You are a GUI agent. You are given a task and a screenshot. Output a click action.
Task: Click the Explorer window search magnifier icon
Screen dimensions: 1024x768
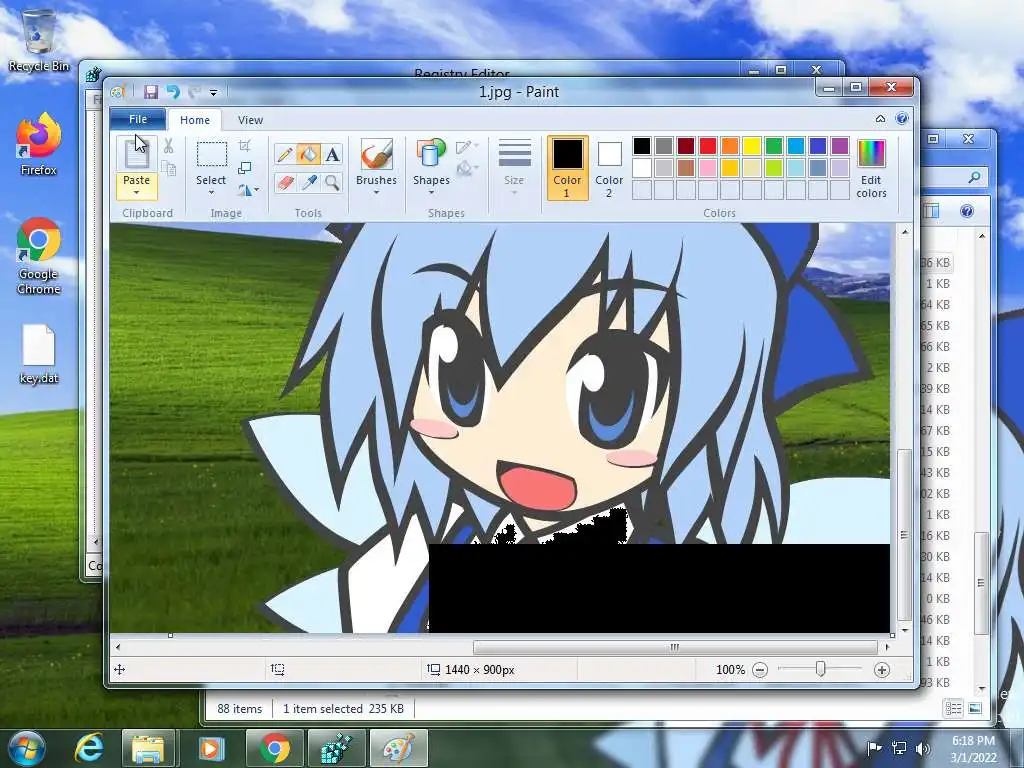pos(974,177)
